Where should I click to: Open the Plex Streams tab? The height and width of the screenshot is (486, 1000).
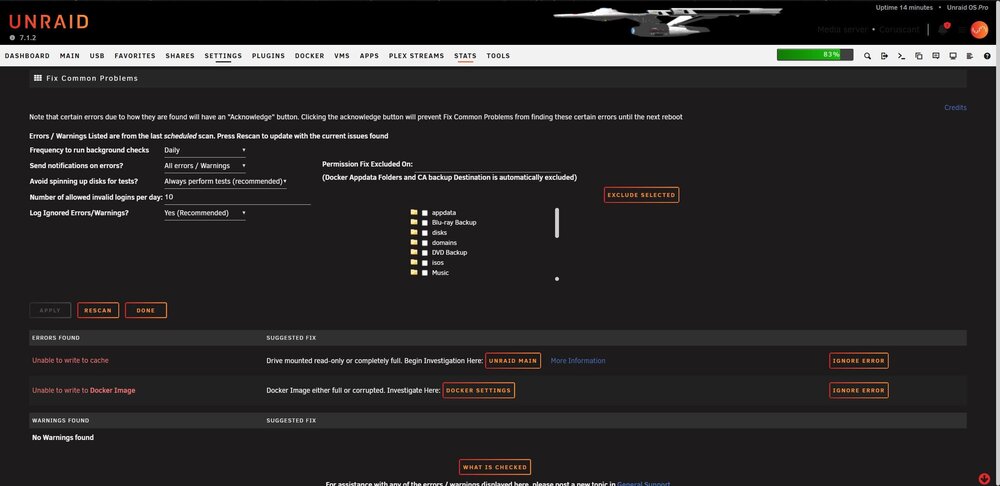[x=416, y=56]
